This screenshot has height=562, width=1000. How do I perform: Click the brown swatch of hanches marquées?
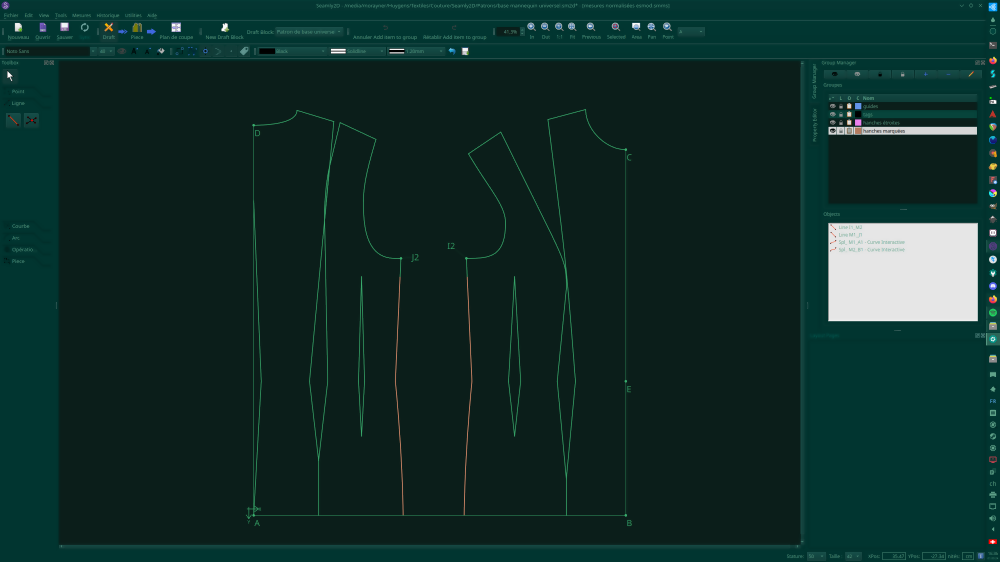coord(858,131)
